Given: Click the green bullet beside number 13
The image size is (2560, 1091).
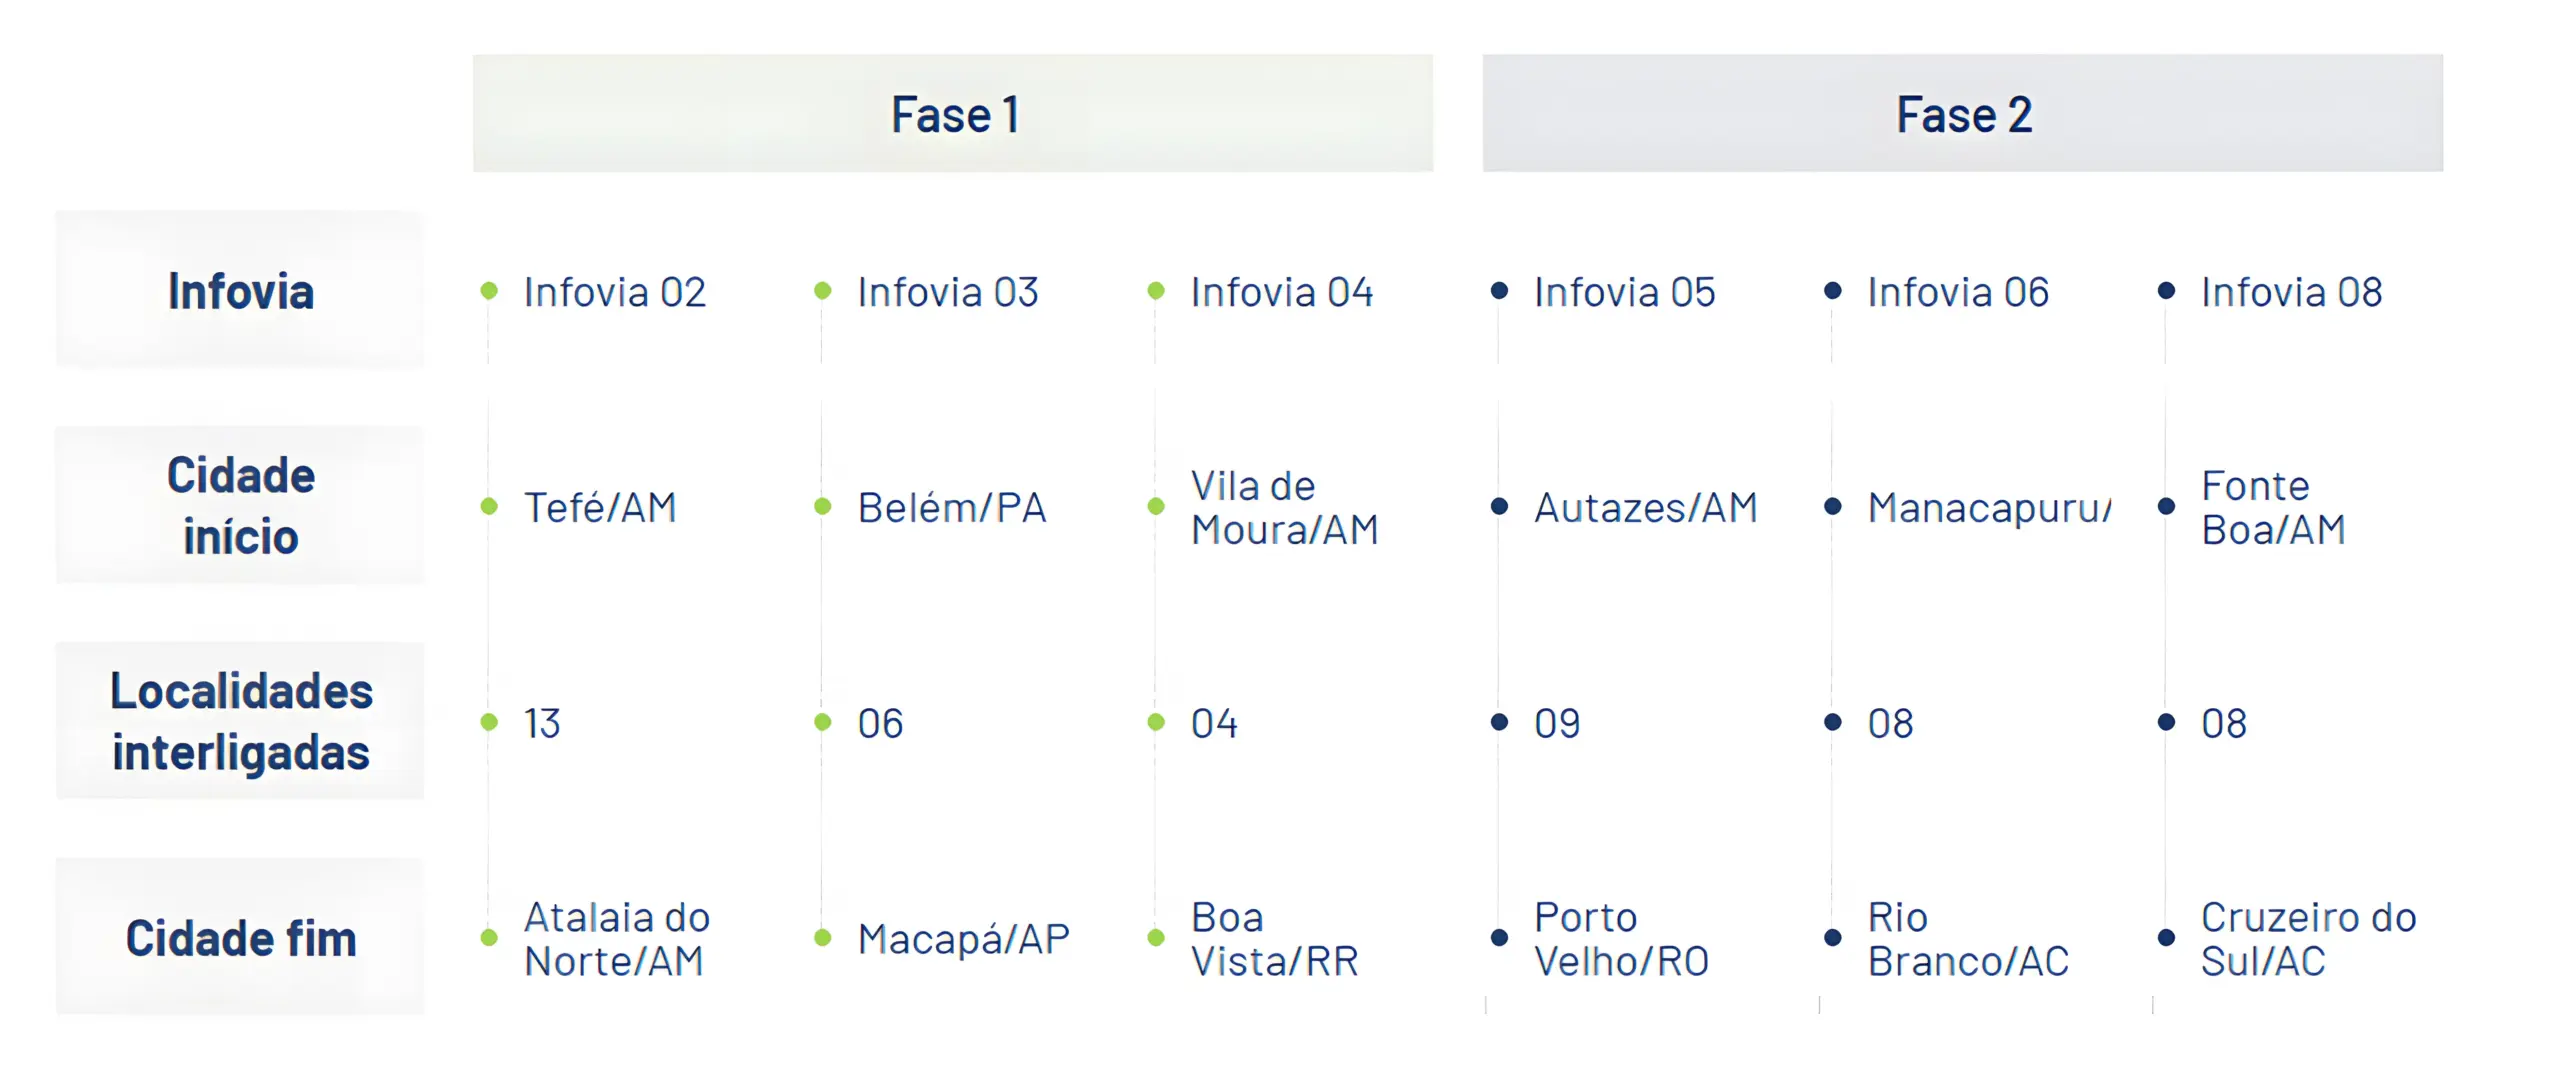Looking at the screenshot, I should [x=489, y=722].
